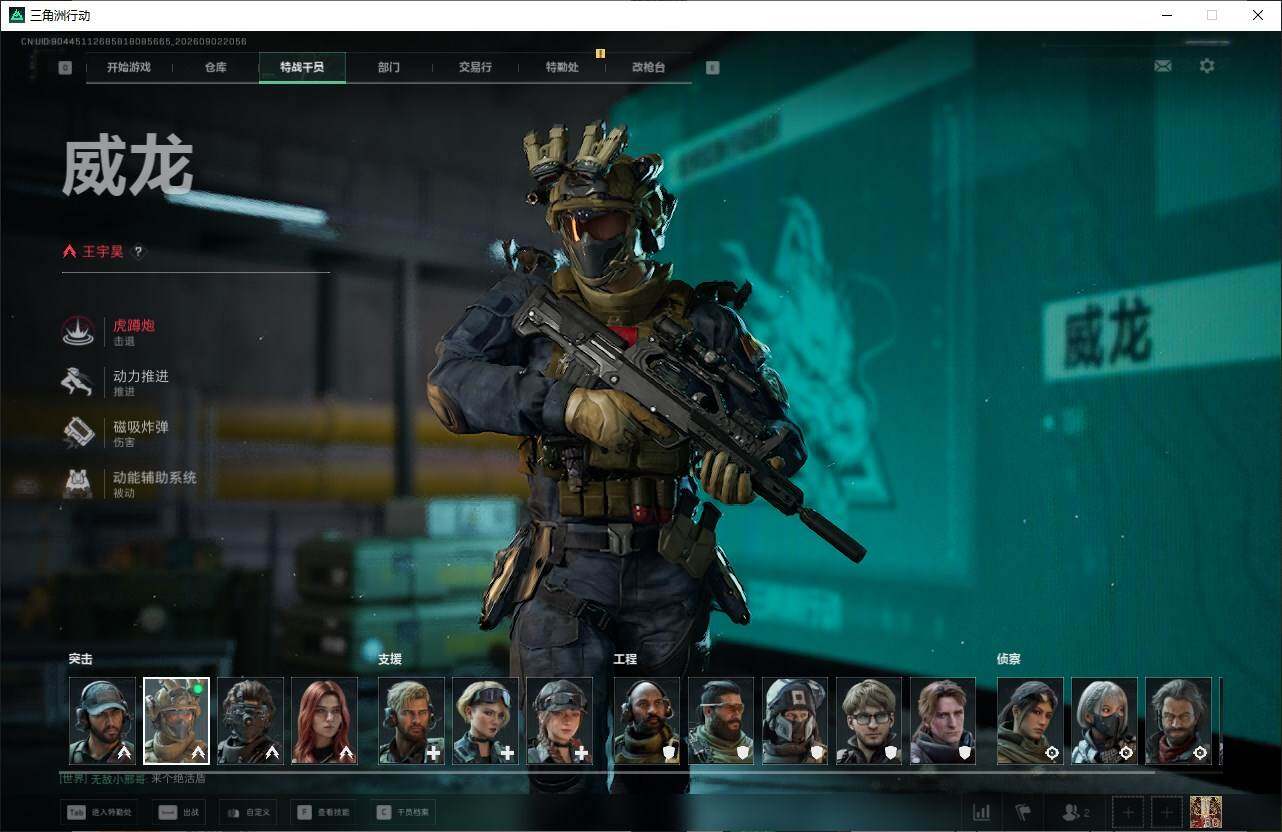1282x832 pixels.
Task: Click the 支援 class label
Action: (x=390, y=659)
